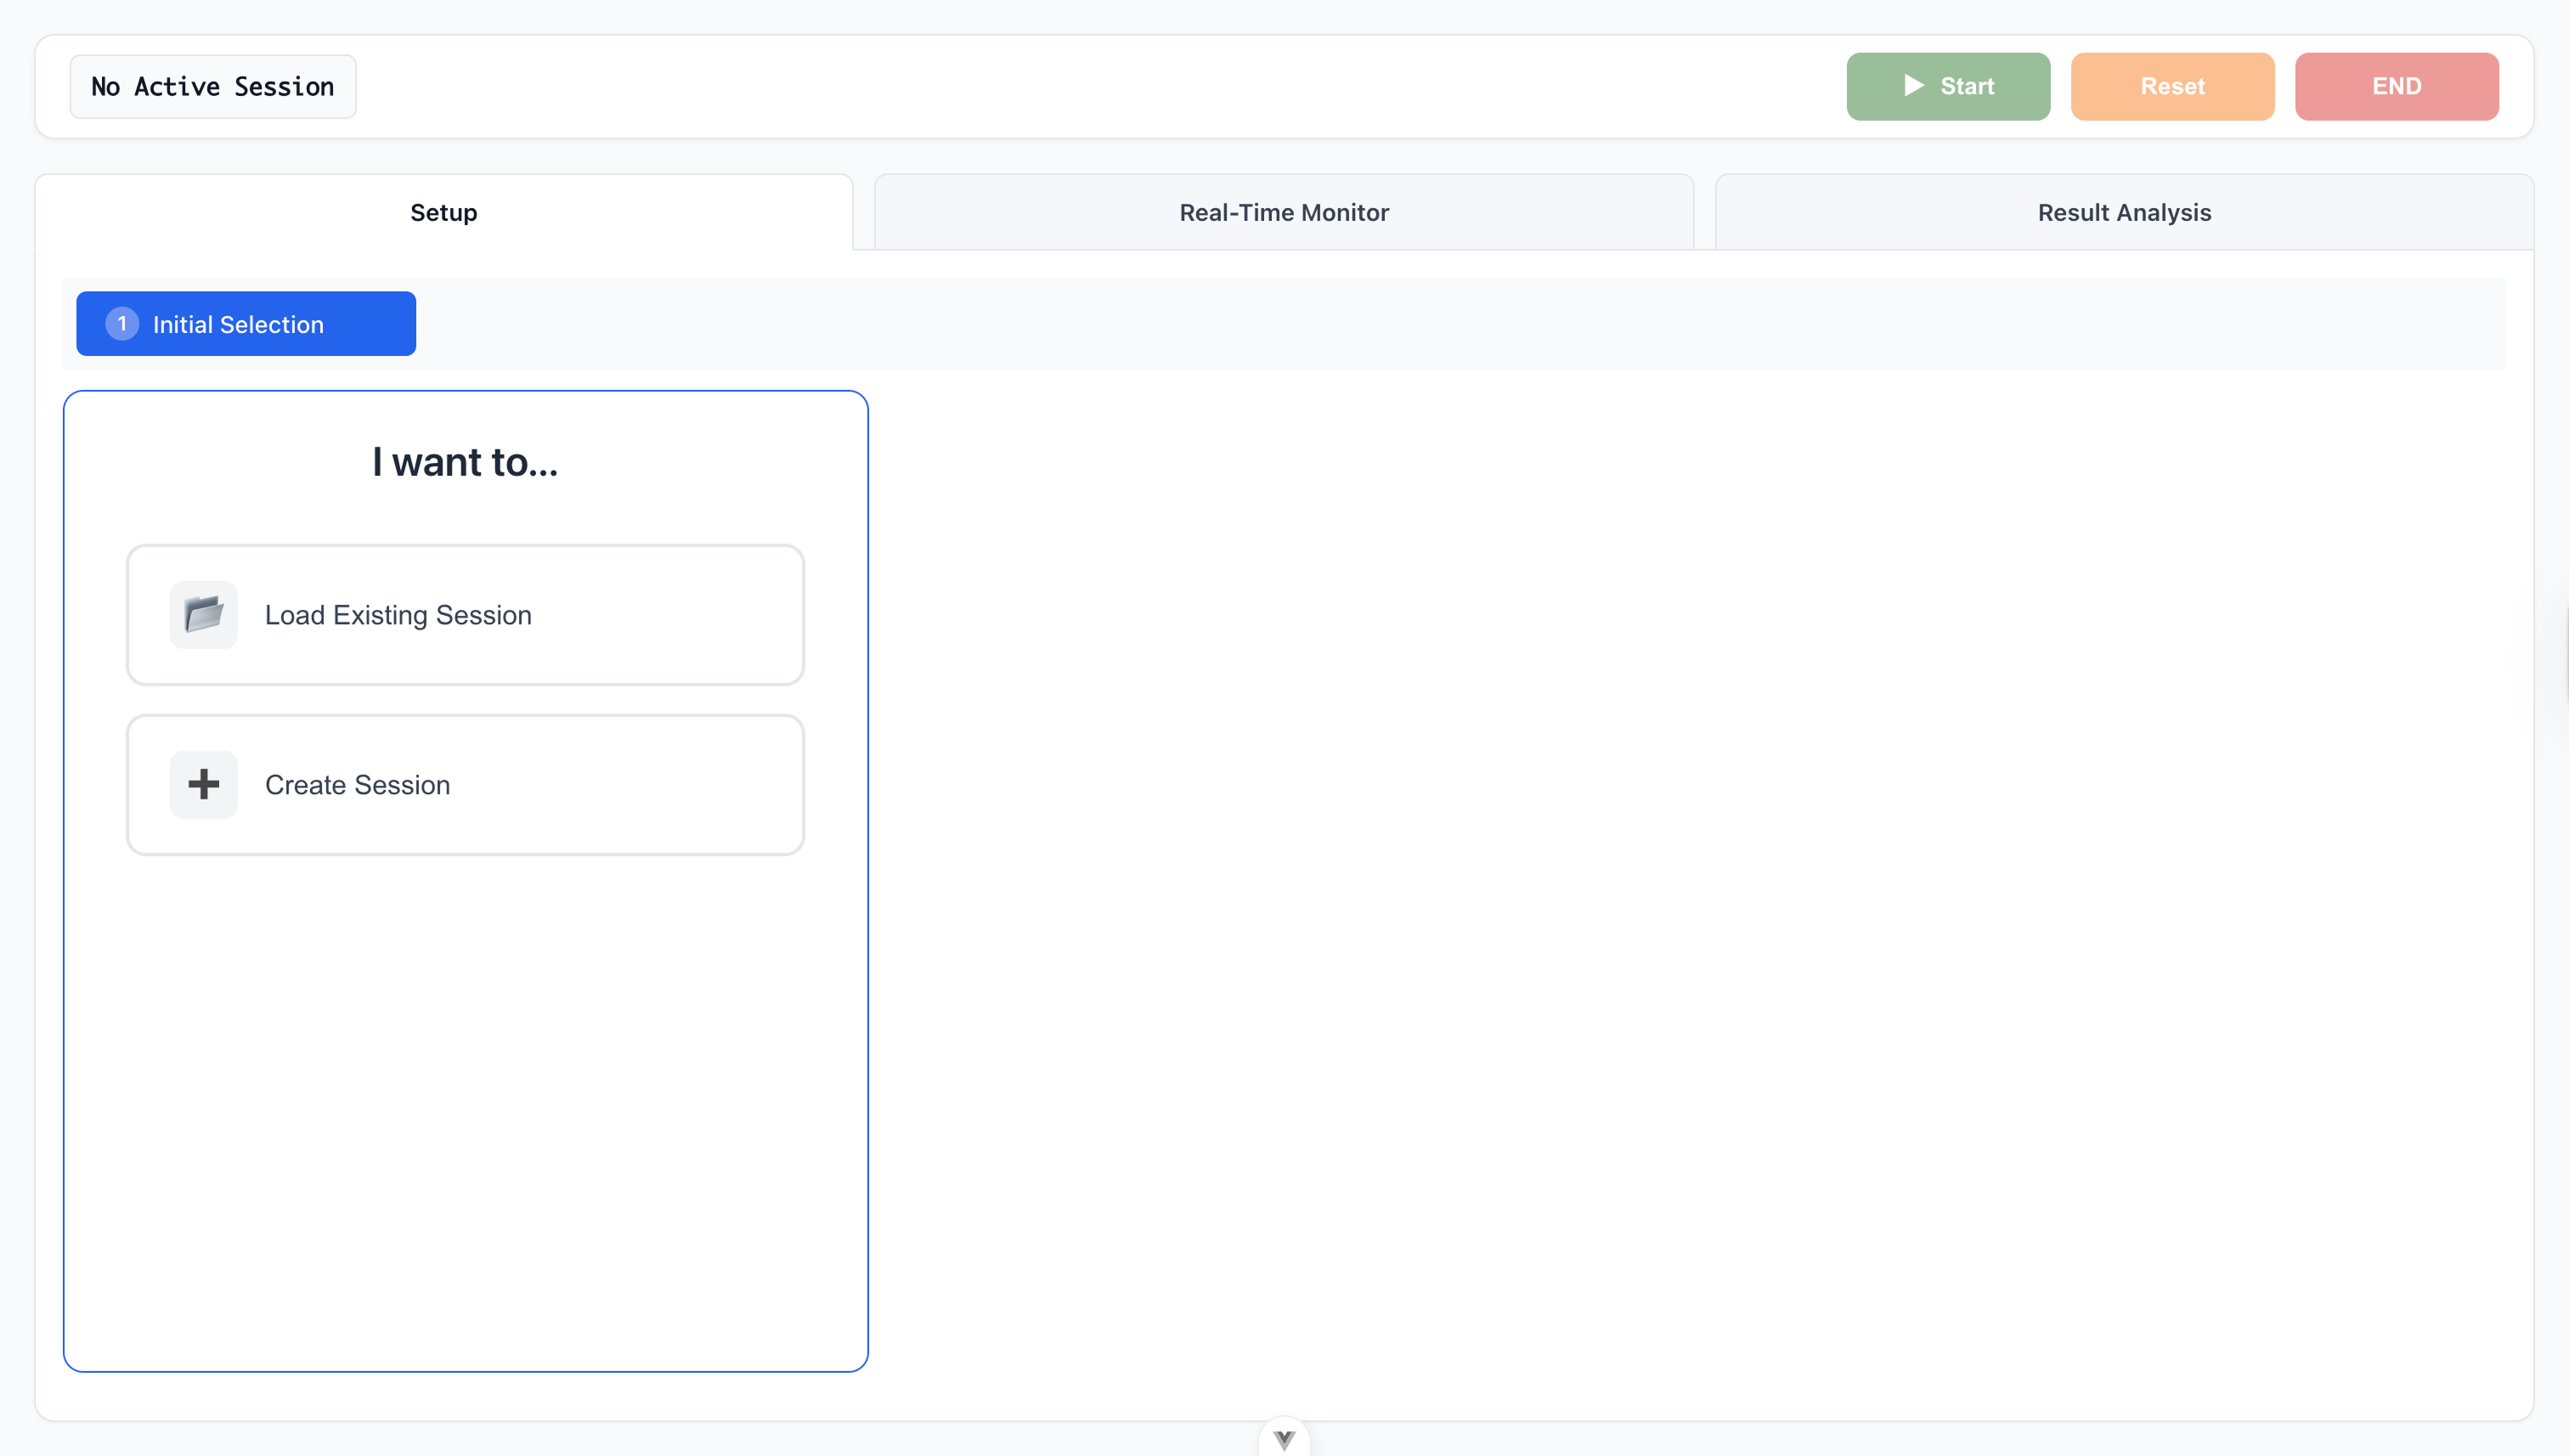This screenshot has height=1456, width=2569.
Task: Click the gray step bar right of Initial Selection
Action: (x=1400, y=324)
